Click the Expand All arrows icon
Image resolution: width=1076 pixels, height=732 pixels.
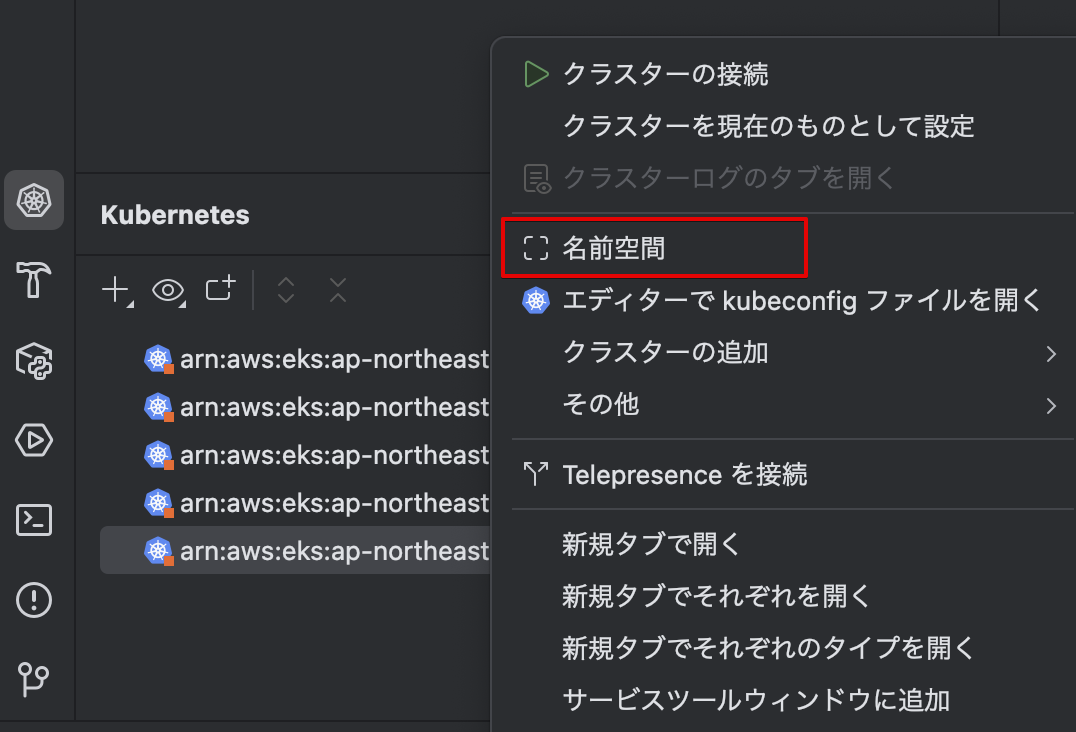click(x=286, y=290)
